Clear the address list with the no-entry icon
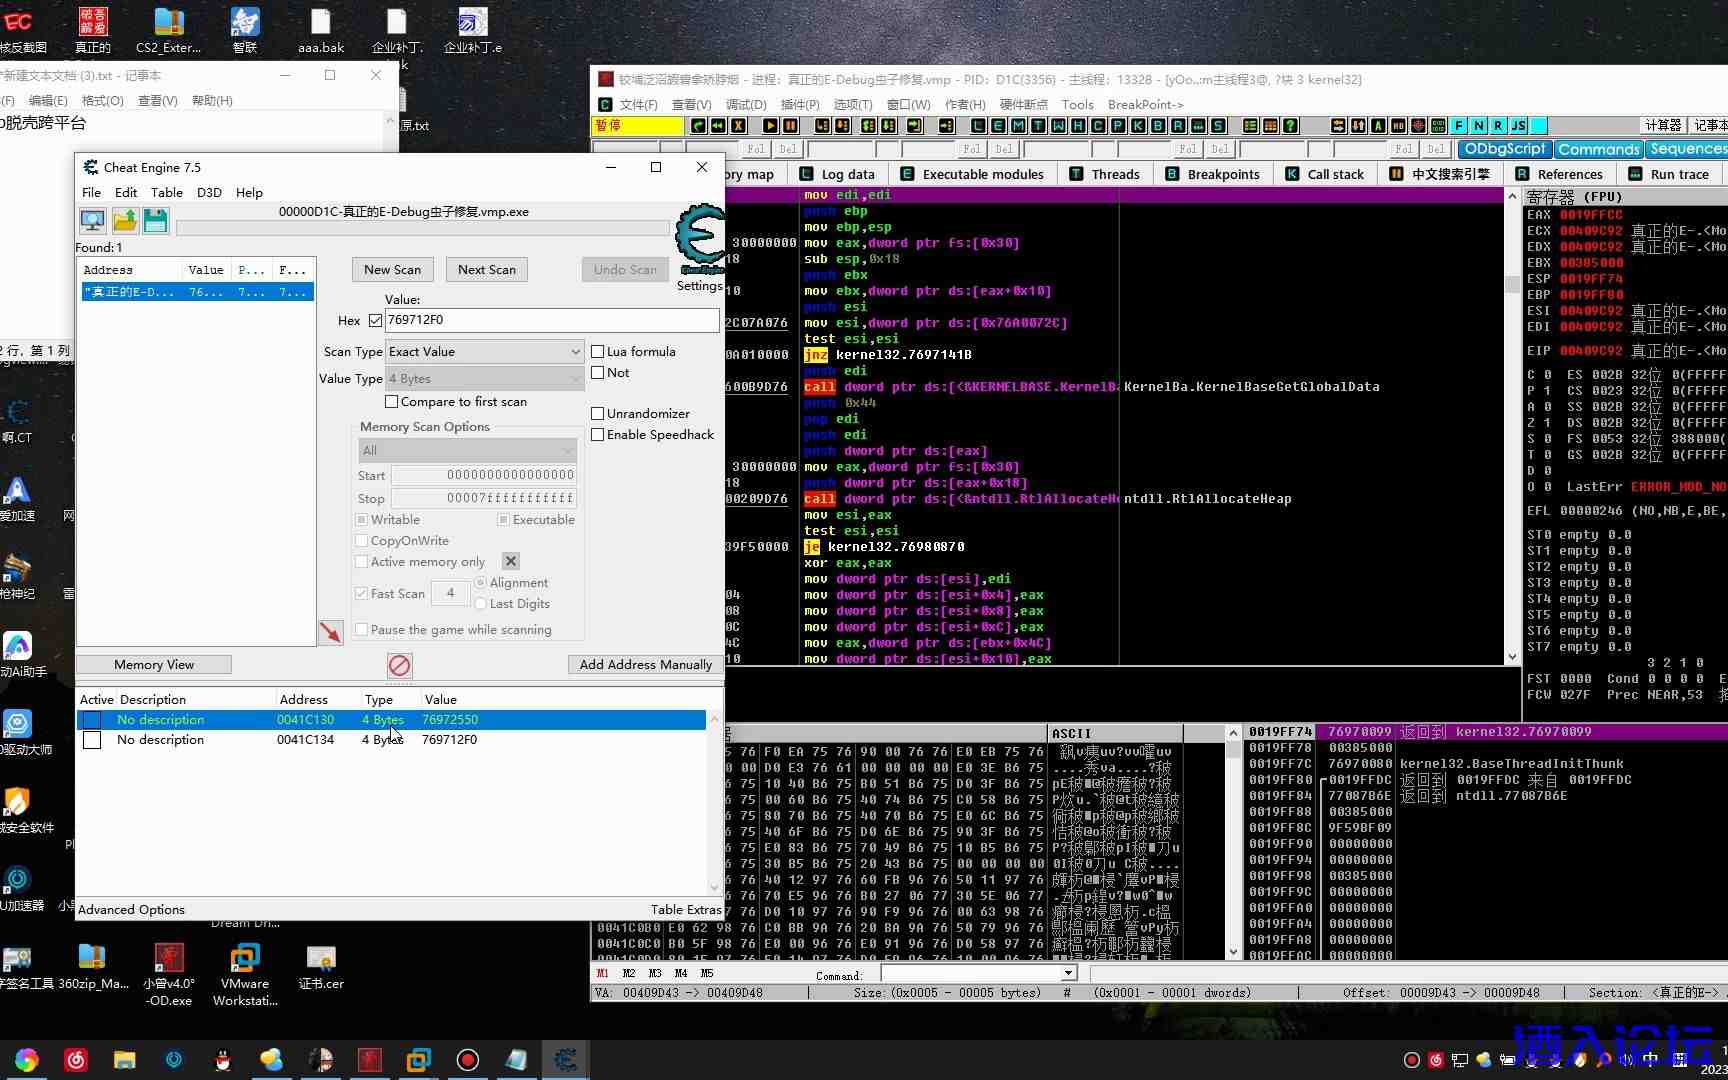Image resolution: width=1728 pixels, height=1080 pixels. [399, 665]
